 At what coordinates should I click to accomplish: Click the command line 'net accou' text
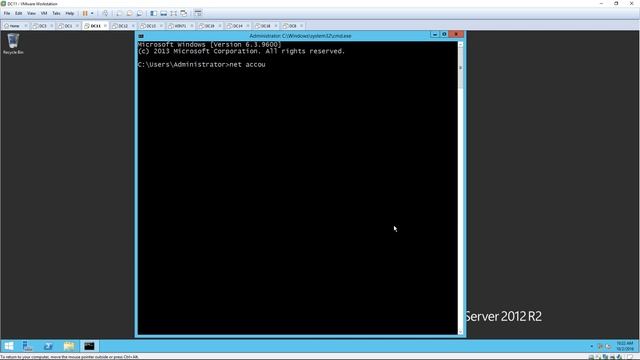tap(247, 64)
